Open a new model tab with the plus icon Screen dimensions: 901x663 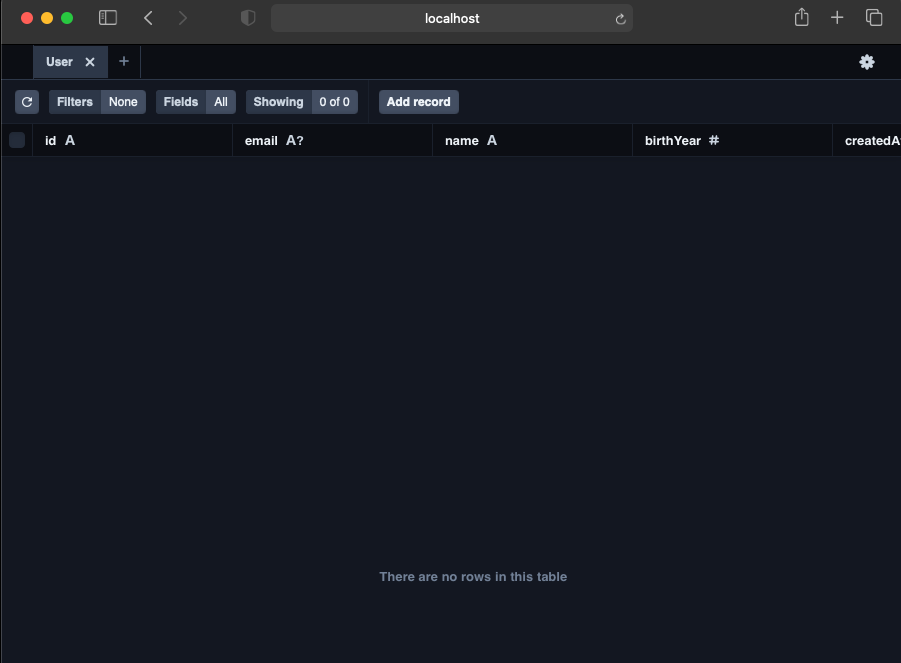(123, 61)
